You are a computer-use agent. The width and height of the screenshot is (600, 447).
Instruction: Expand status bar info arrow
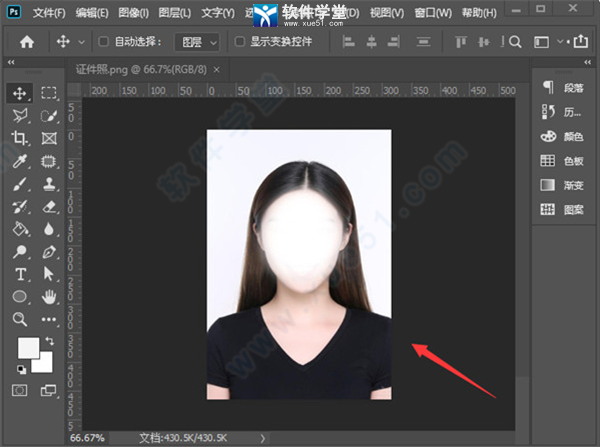(263, 438)
